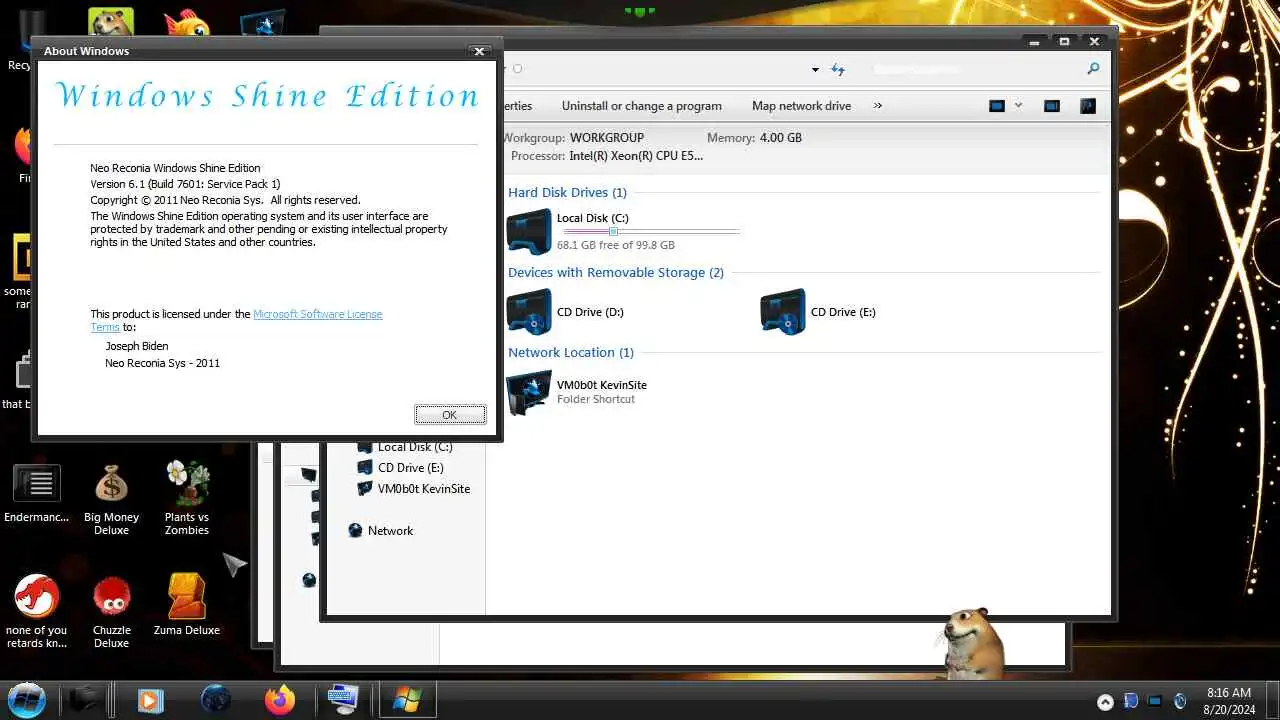Click the Action Center flag tray icon
The height and width of the screenshot is (720, 1280).
[1131, 701]
